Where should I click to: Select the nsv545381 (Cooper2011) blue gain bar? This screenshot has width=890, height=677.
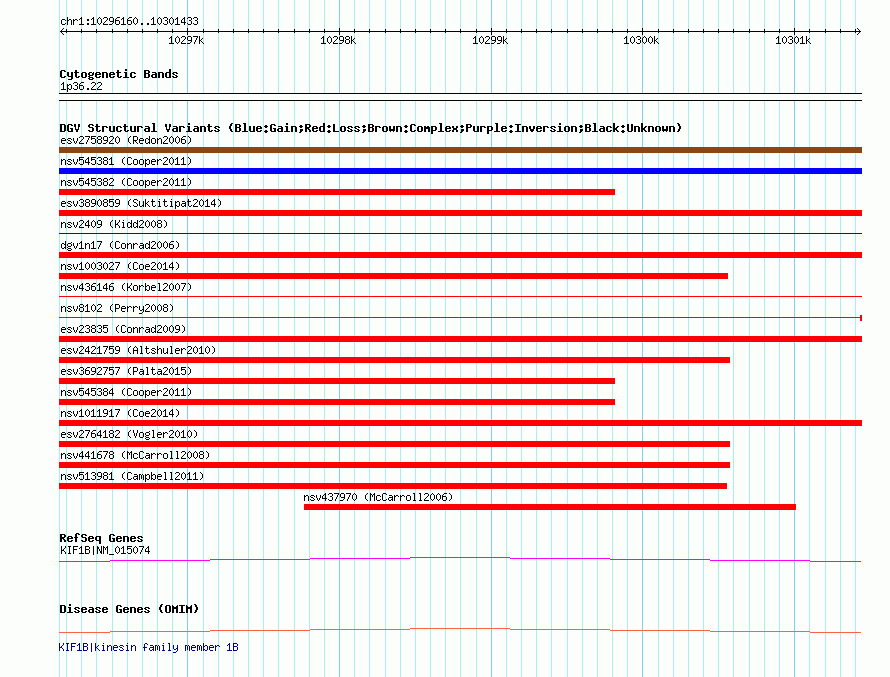[460, 171]
